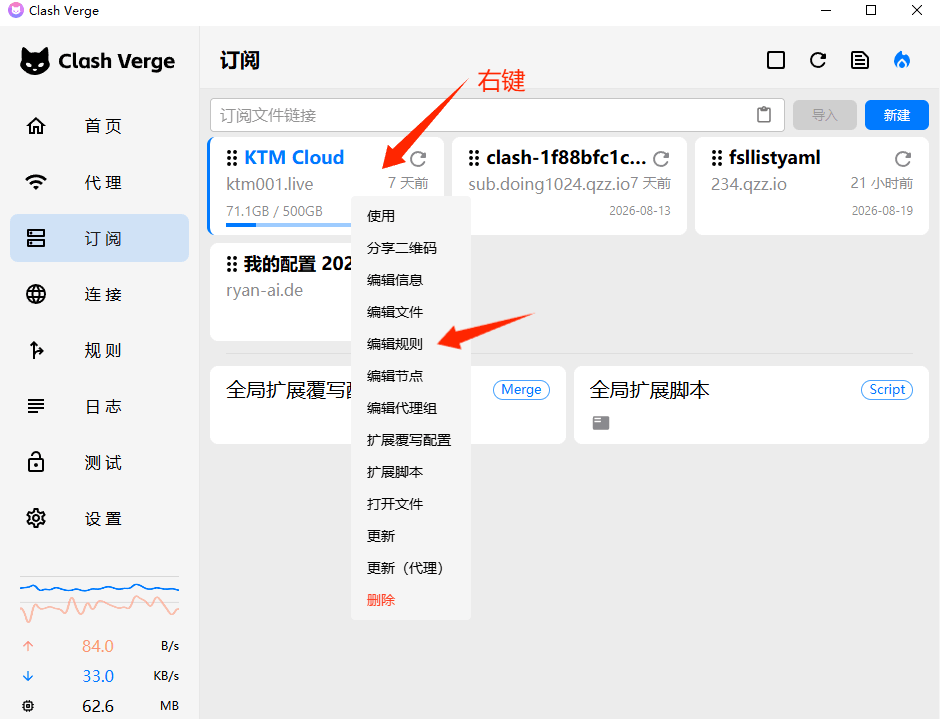Click the blue 新建 button
The image size is (940, 719).
tap(897, 115)
